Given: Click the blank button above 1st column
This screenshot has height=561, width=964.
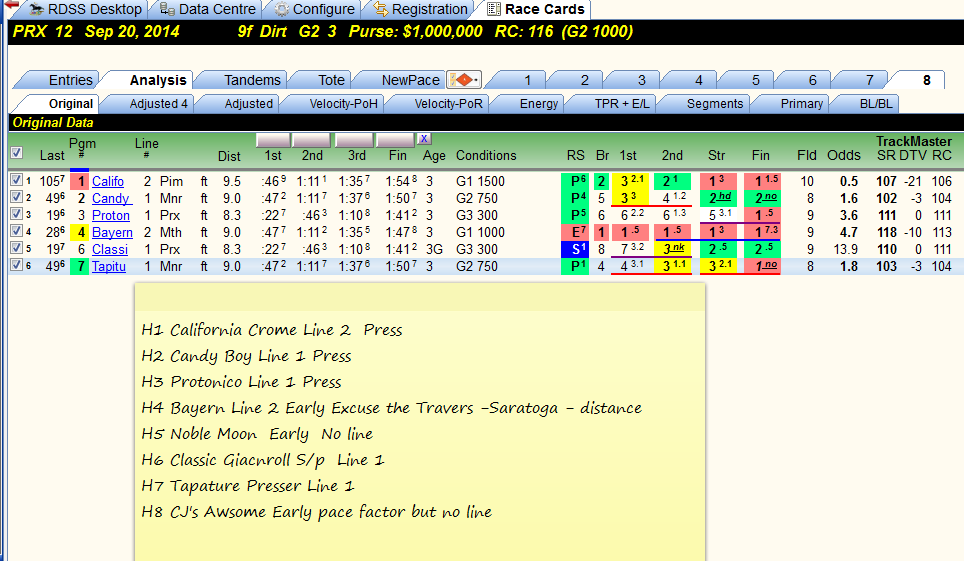Looking at the screenshot, I should click(273, 140).
